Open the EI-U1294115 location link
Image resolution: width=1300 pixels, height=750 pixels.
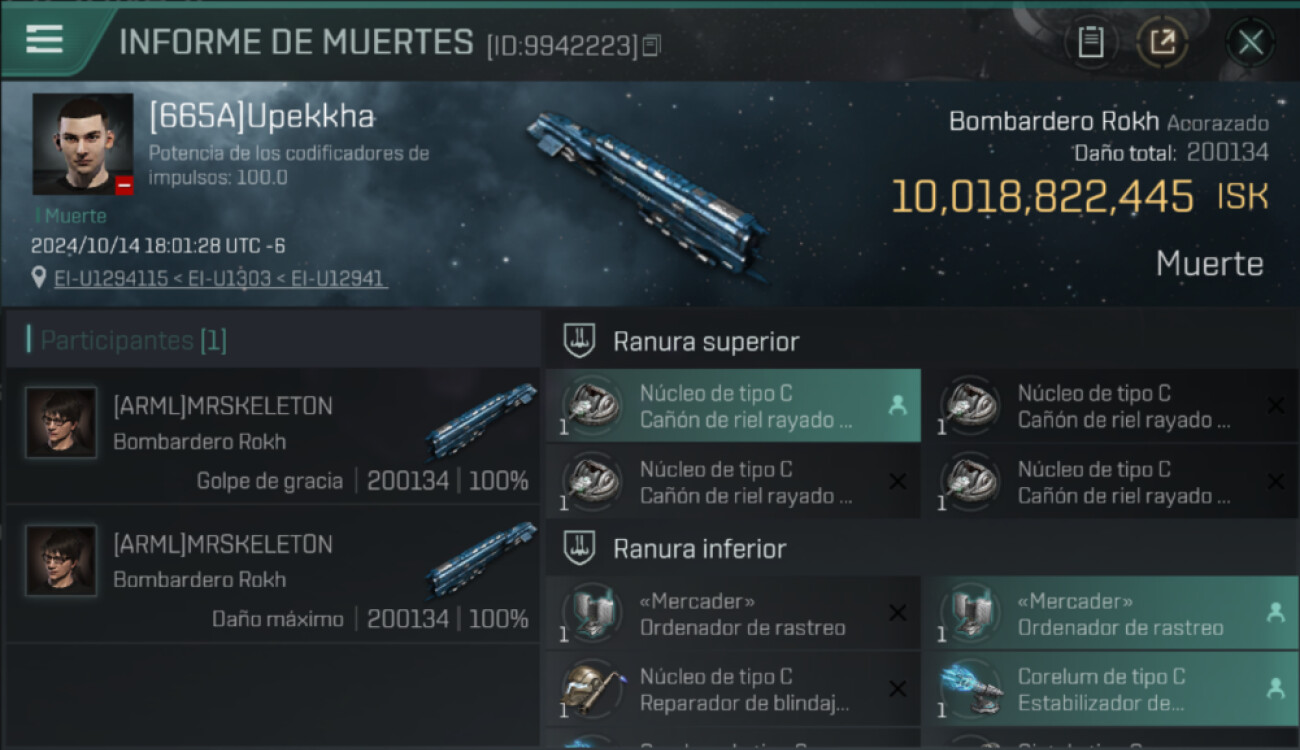[x=111, y=279]
